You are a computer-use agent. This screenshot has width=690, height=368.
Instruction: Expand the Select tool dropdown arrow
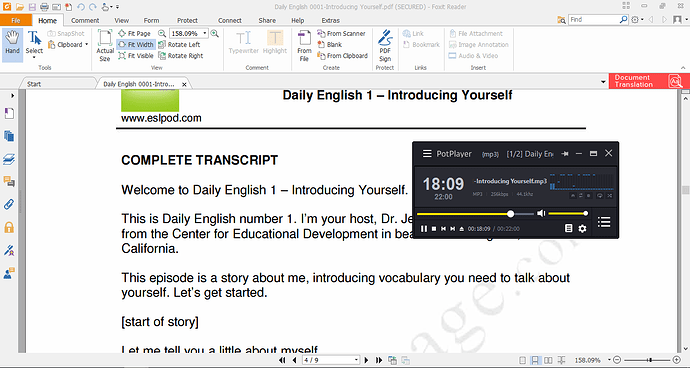click(x=34, y=58)
